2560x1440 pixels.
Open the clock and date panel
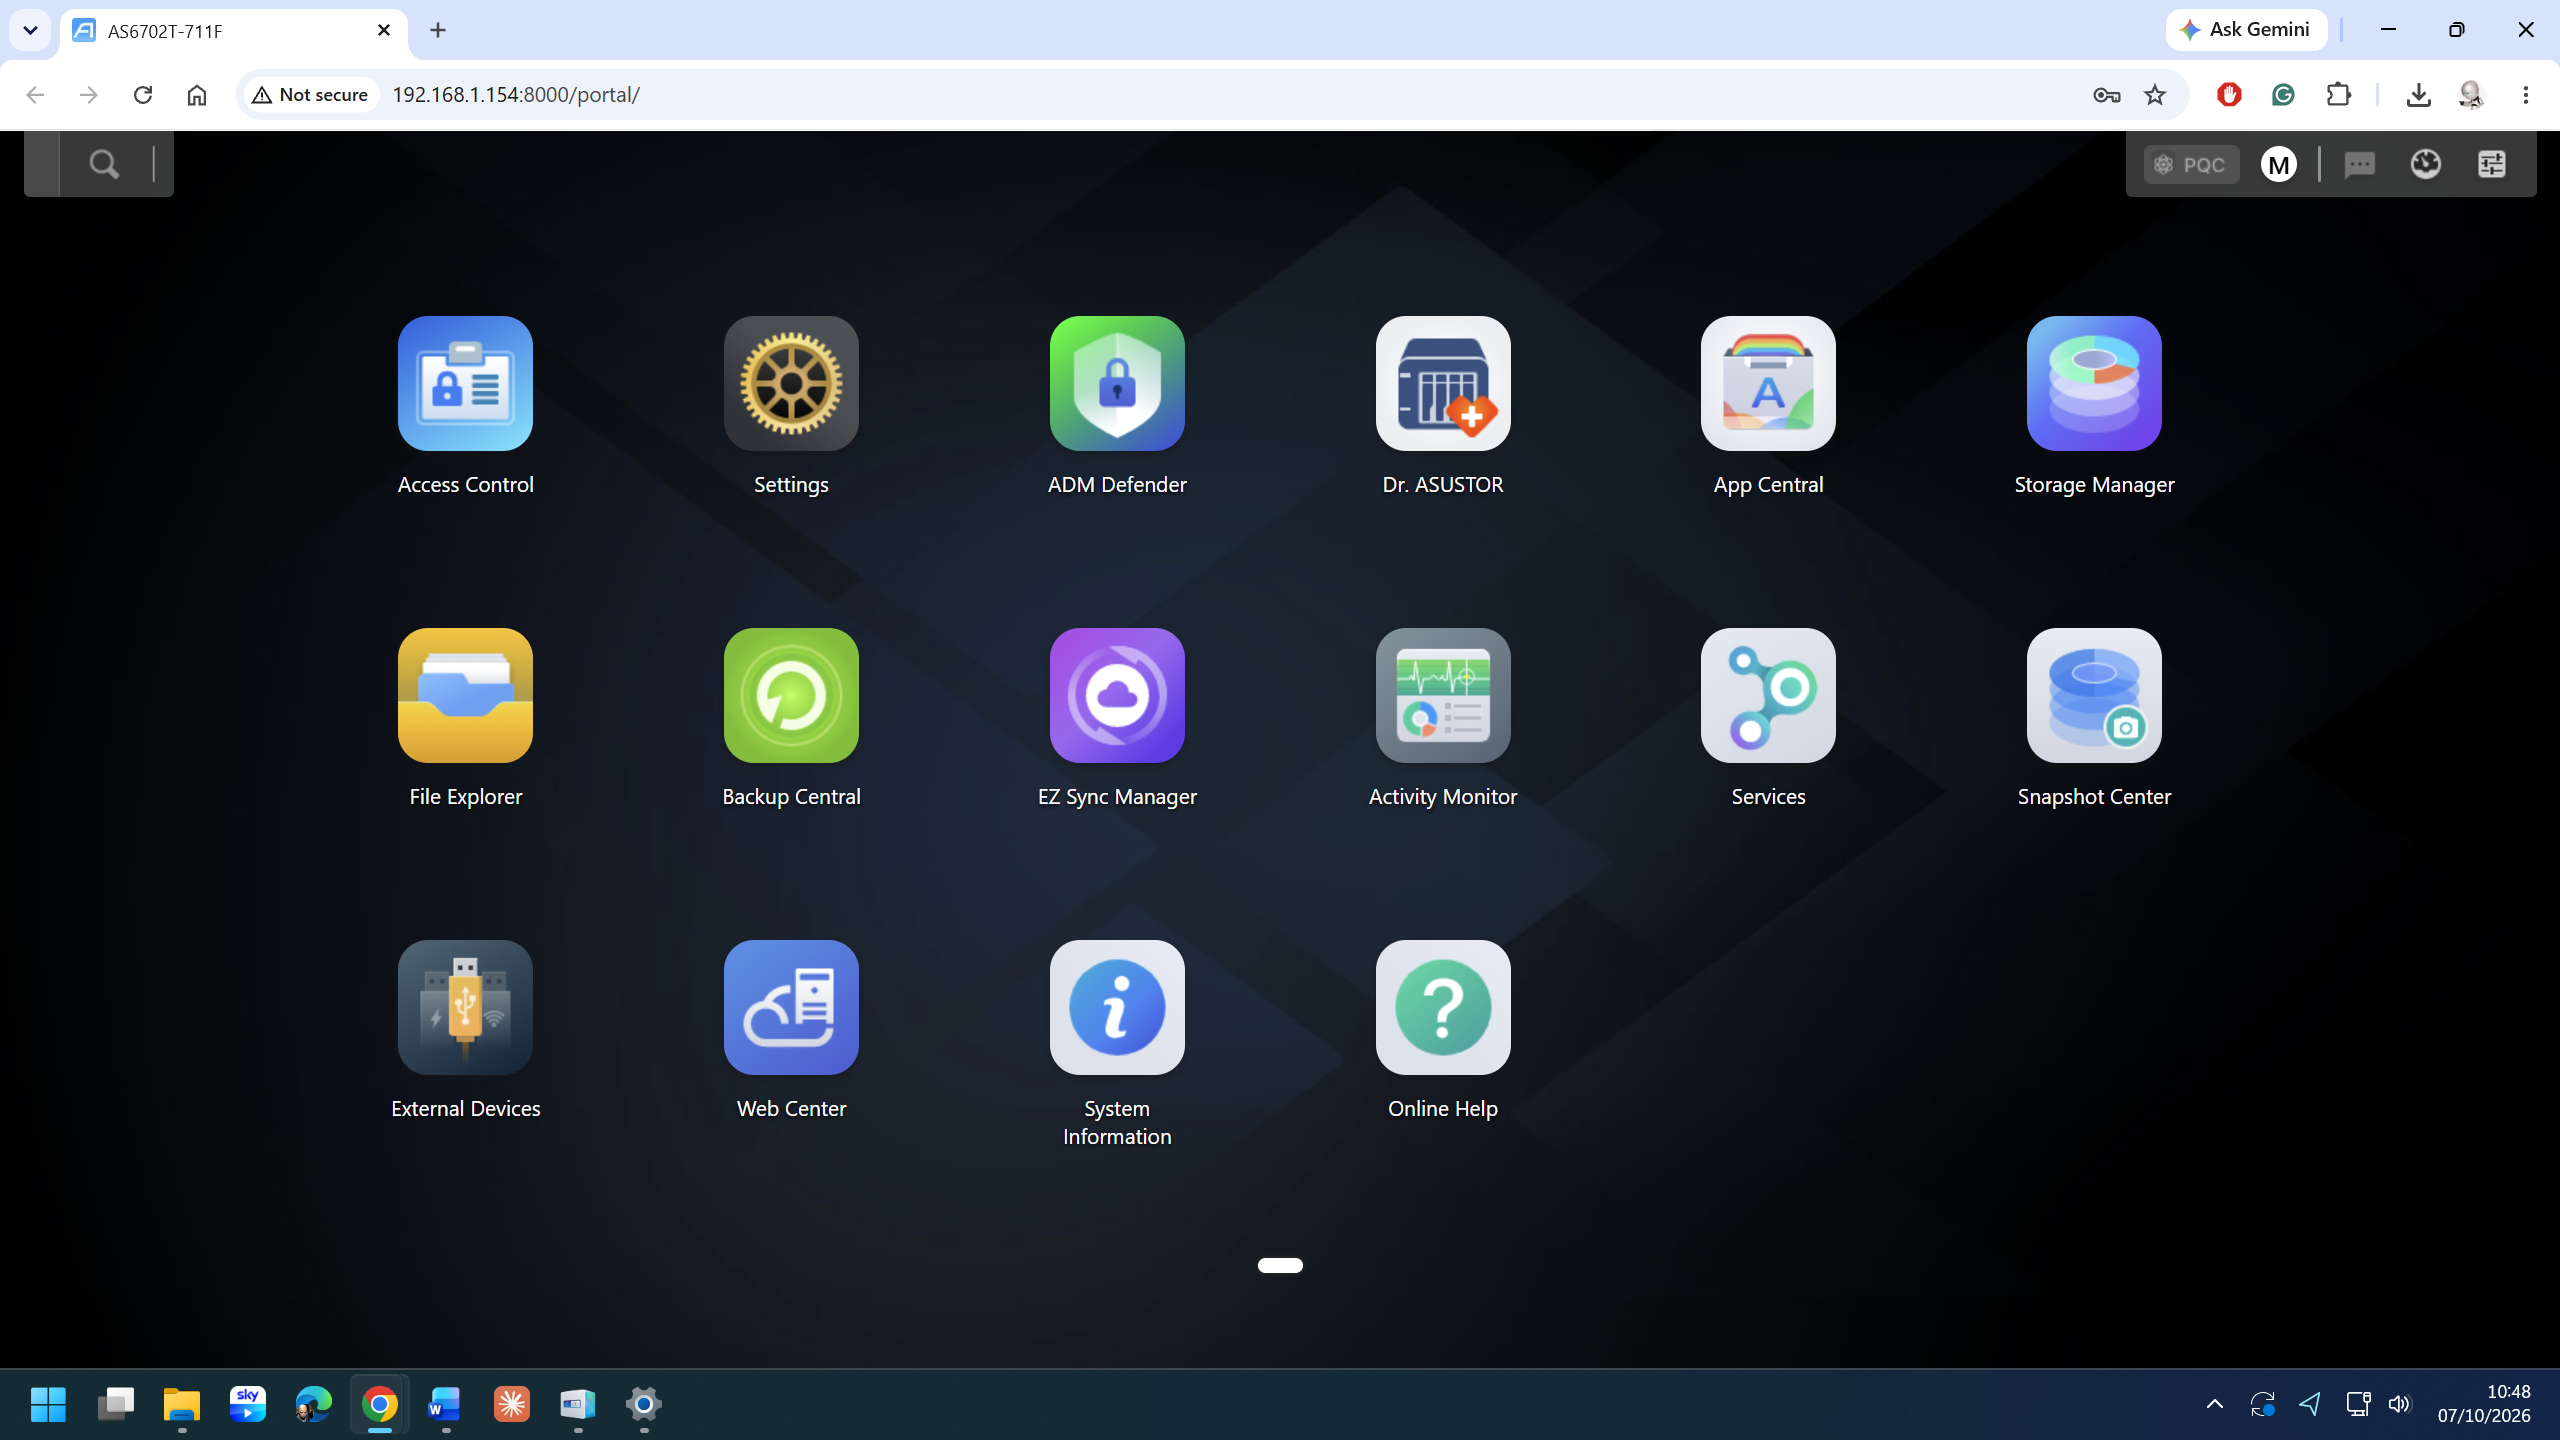2484,1404
